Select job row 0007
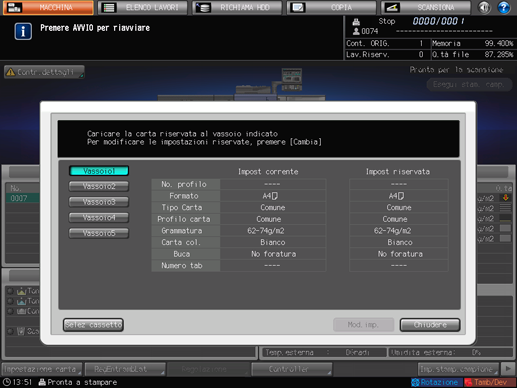The image size is (517, 388). point(22,198)
